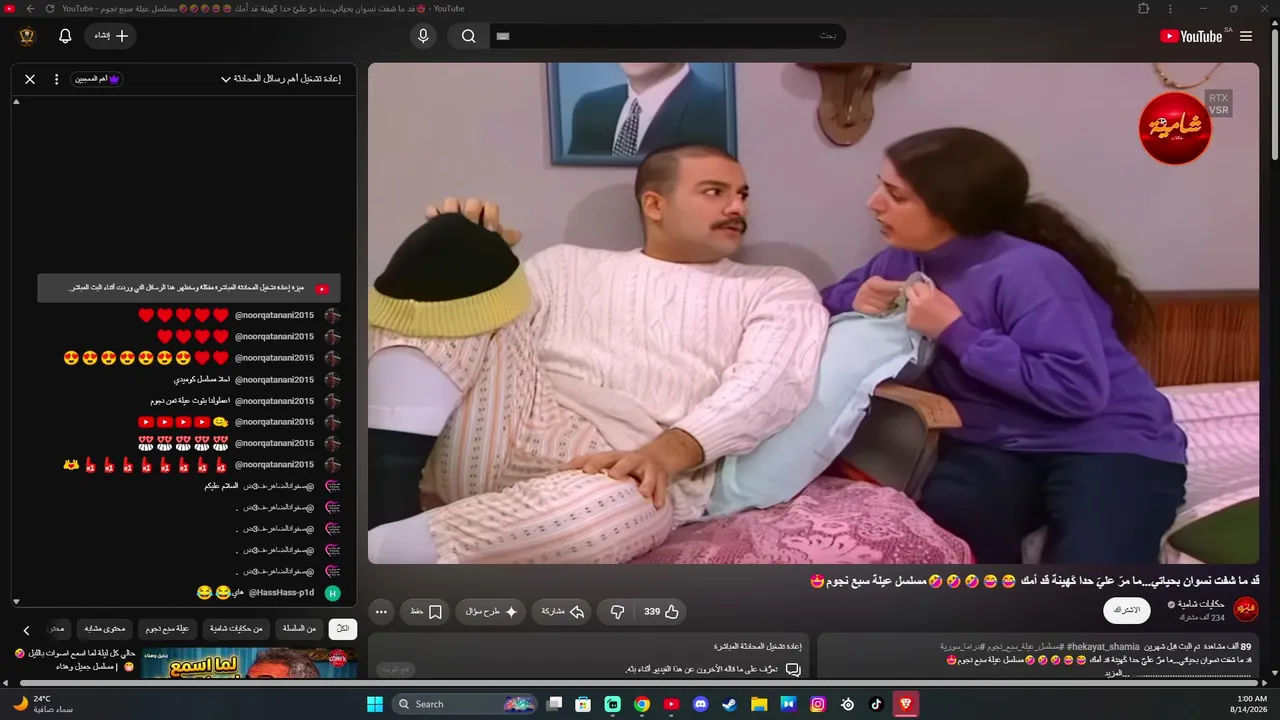The width and height of the screenshot is (1280, 720).
Task: Open the recommended video thumbnail لما اسمع
Action: point(249,665)
